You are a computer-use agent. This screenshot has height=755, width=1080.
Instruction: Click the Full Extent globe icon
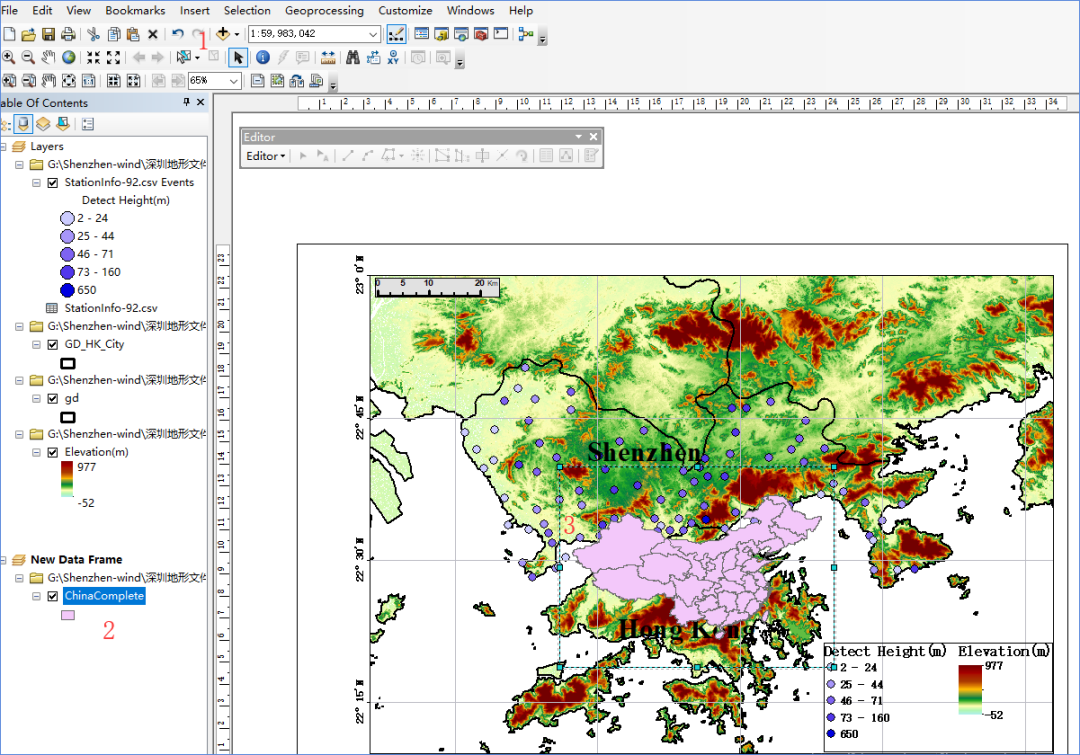coord(68,58)
